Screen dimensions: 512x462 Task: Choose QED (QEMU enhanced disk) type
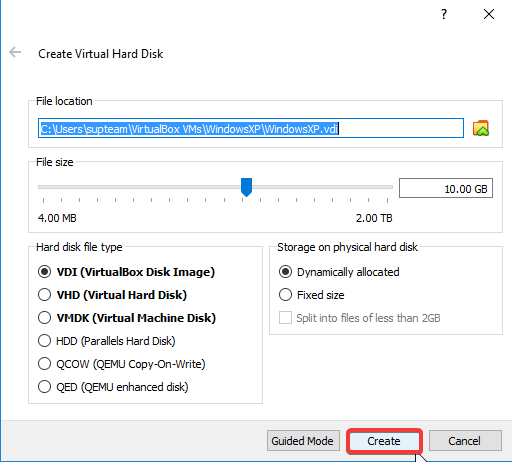tap(113, 387)
